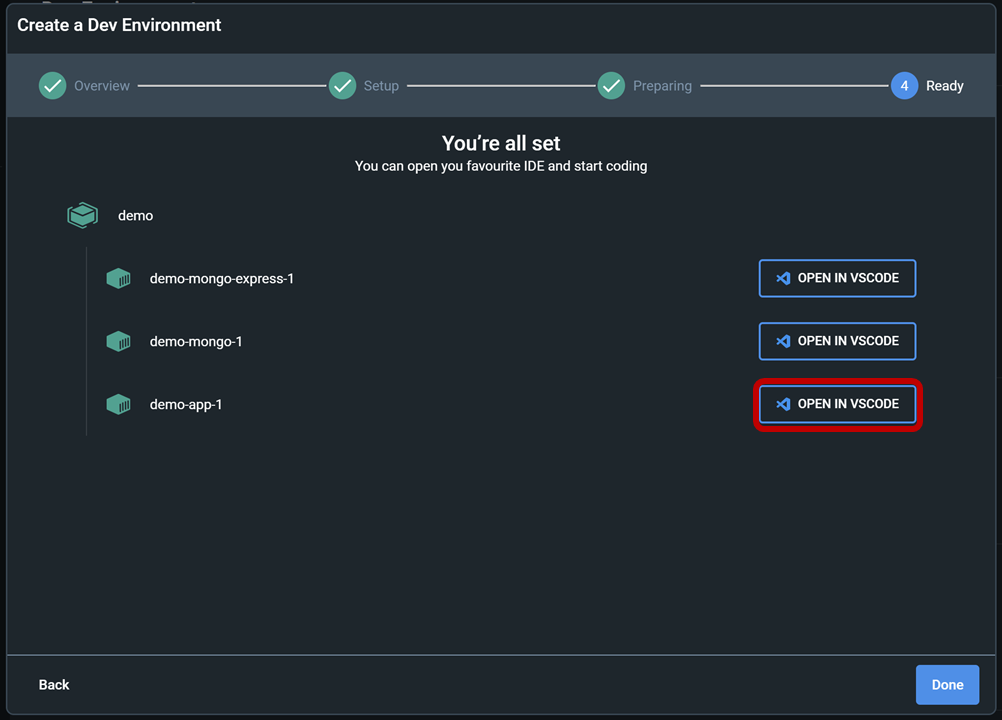Go Back to previous step
1002x720 pixels.
point(54,685)
